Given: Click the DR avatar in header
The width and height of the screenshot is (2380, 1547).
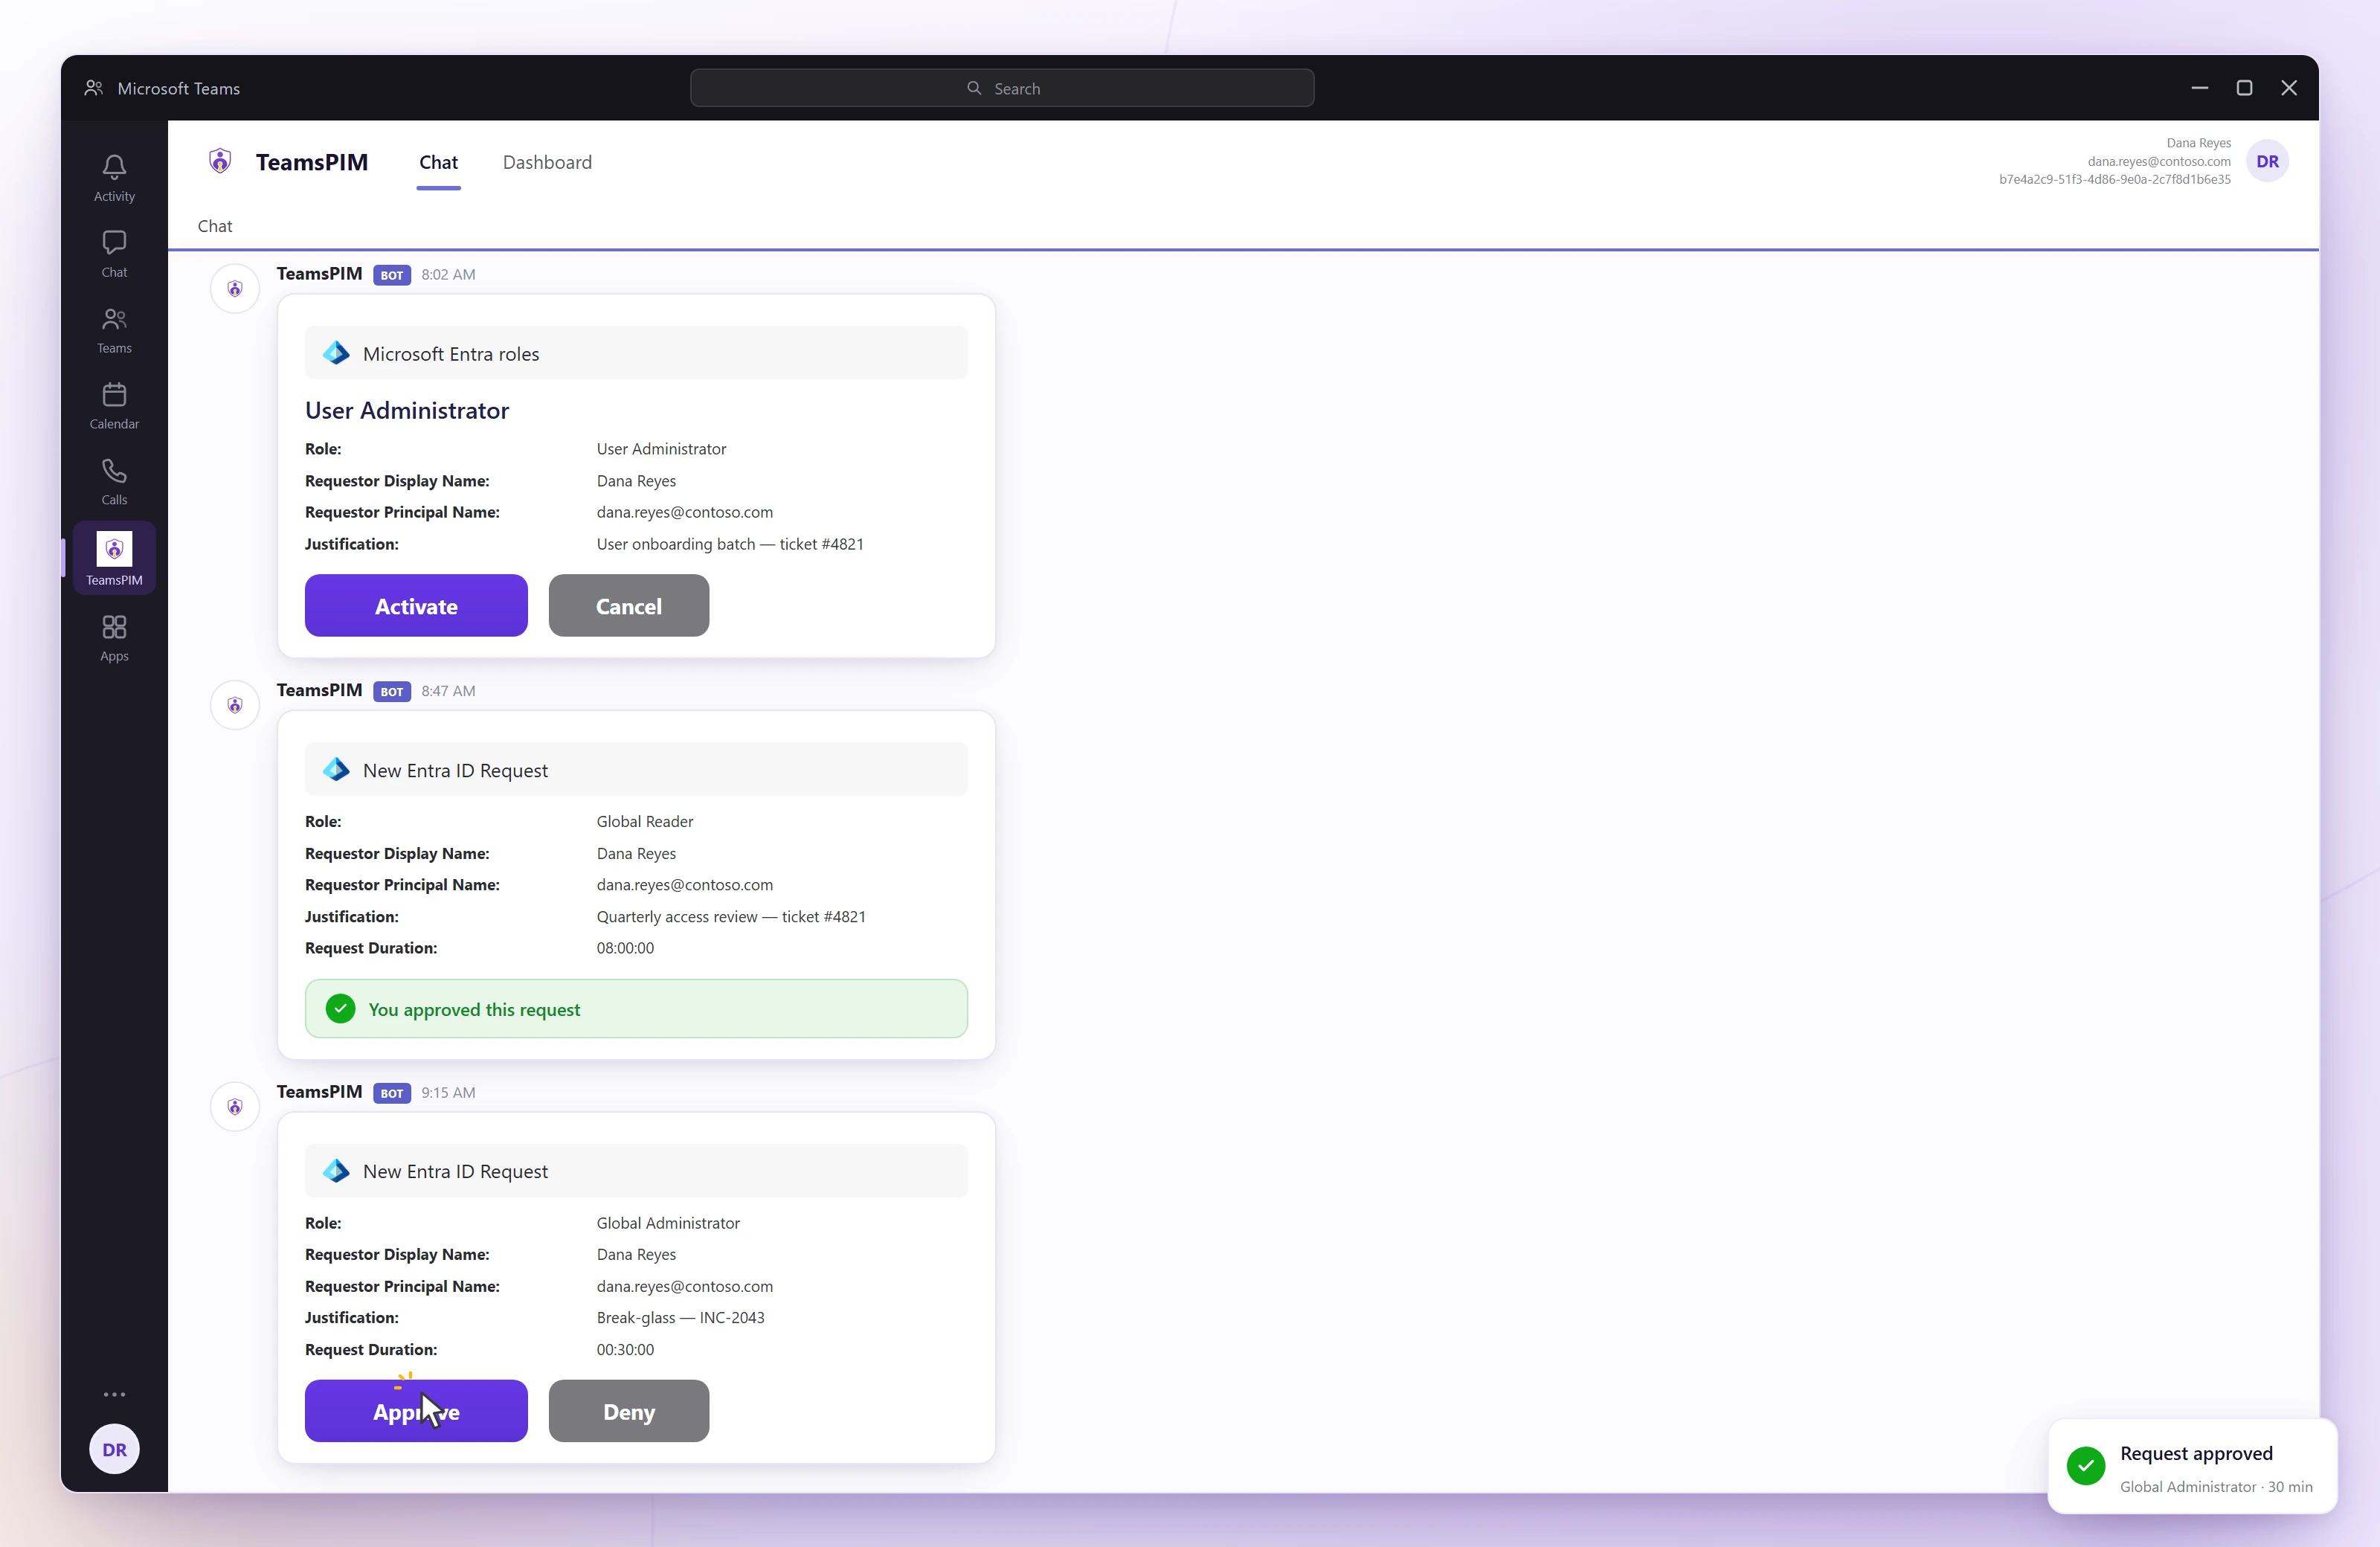Looking at the screenshot, I should [x=2267, y=161].
